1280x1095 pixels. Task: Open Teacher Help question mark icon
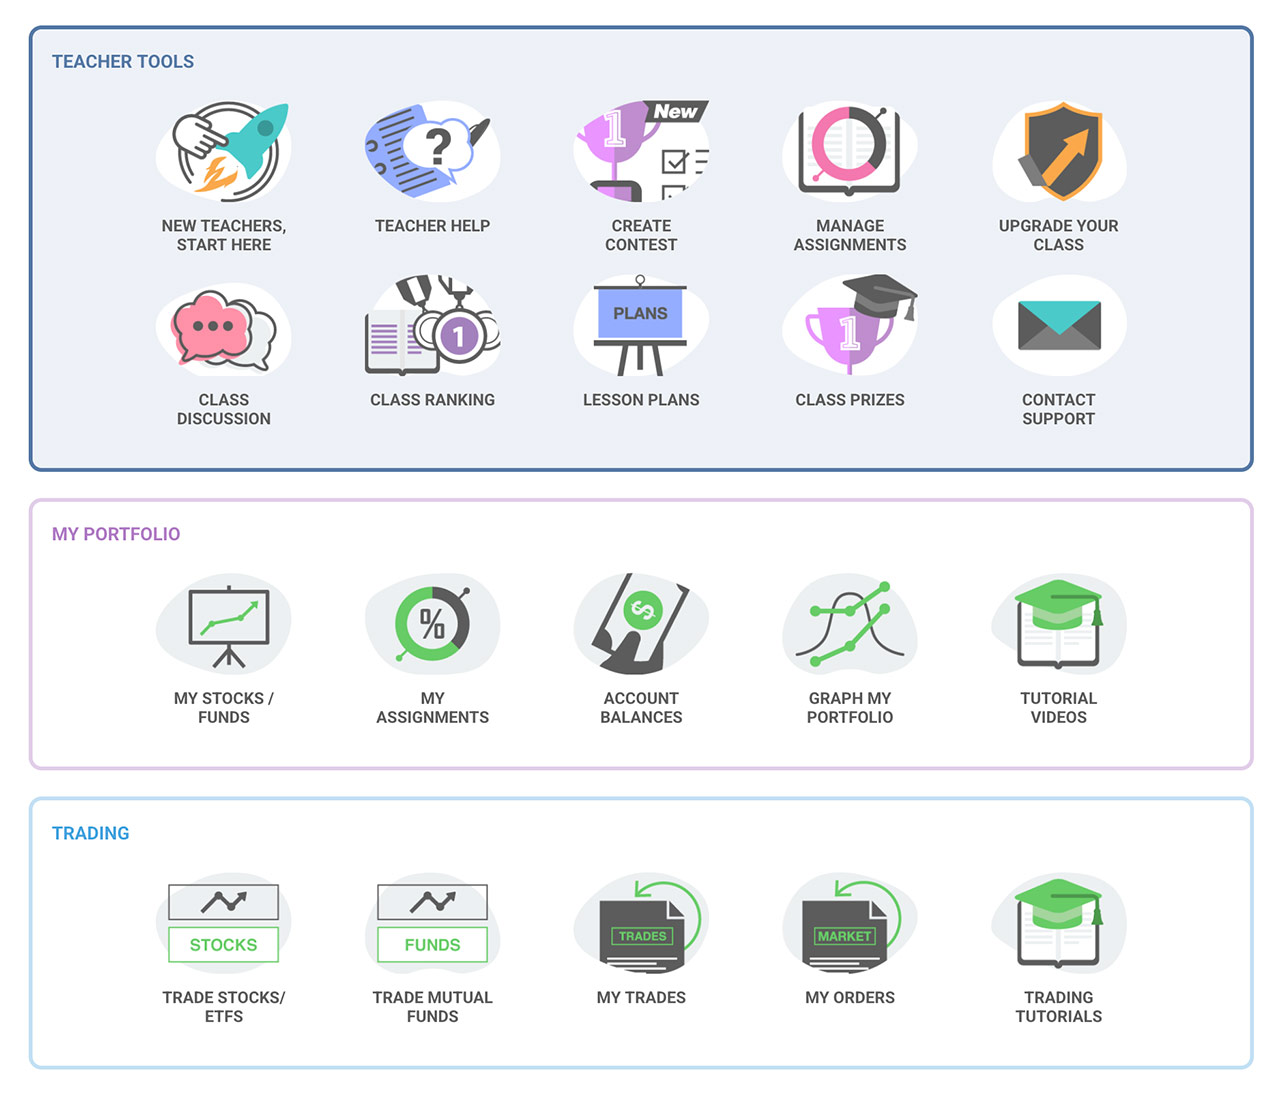[x=432, y=151]
